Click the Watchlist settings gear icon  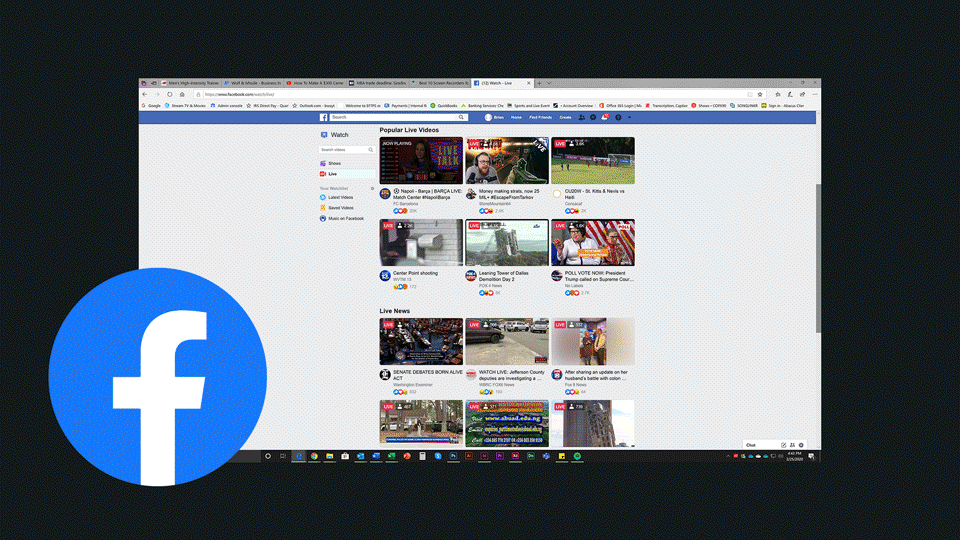click(372, 189)
